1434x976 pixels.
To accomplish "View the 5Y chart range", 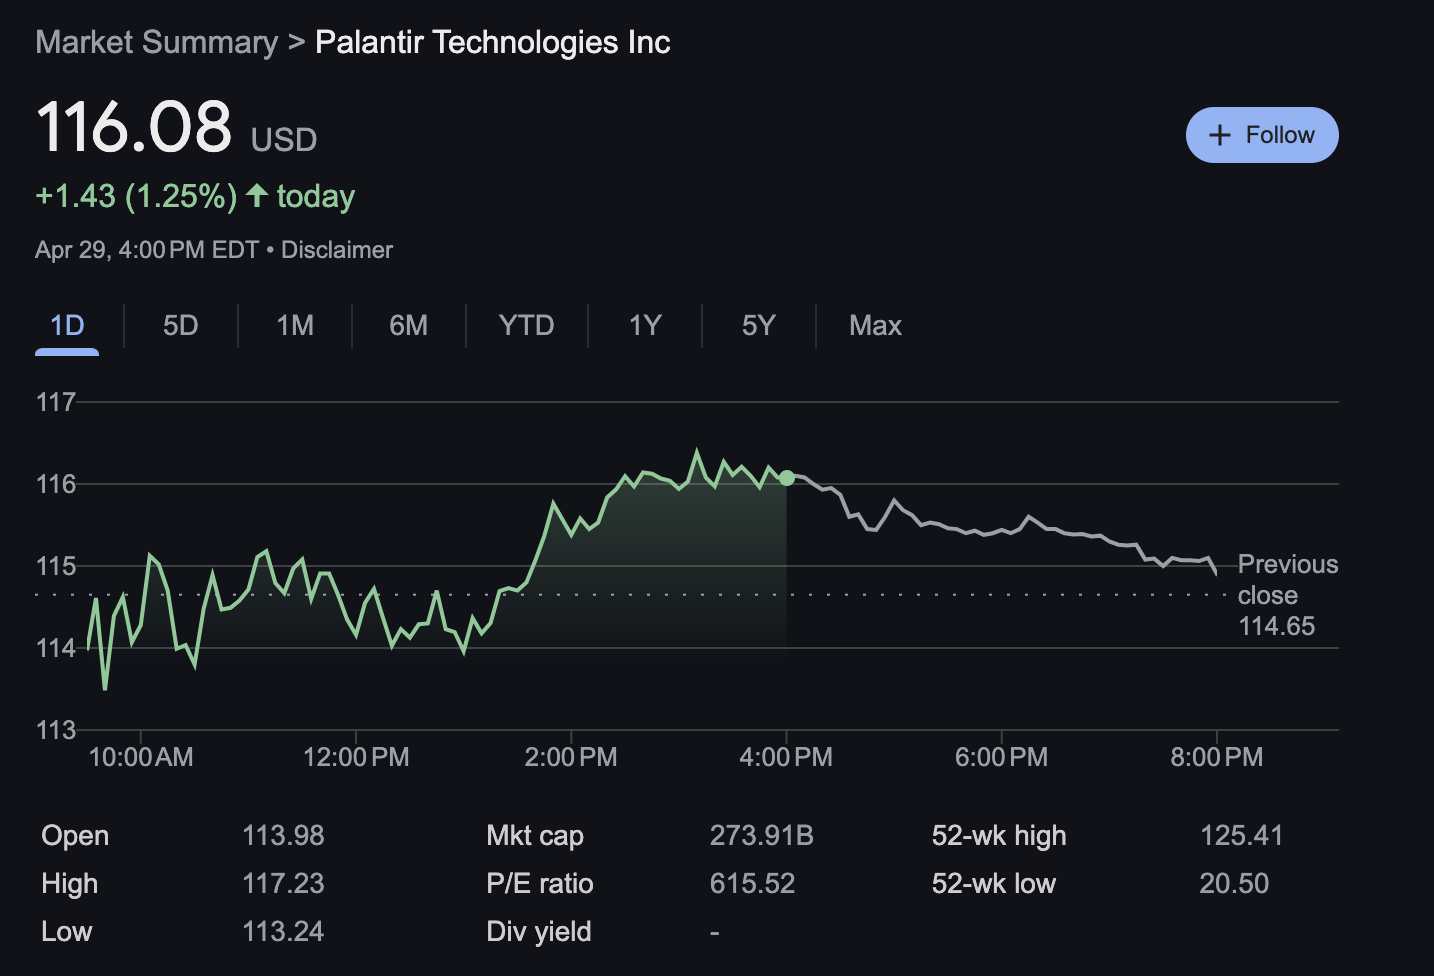I will 759,326.
